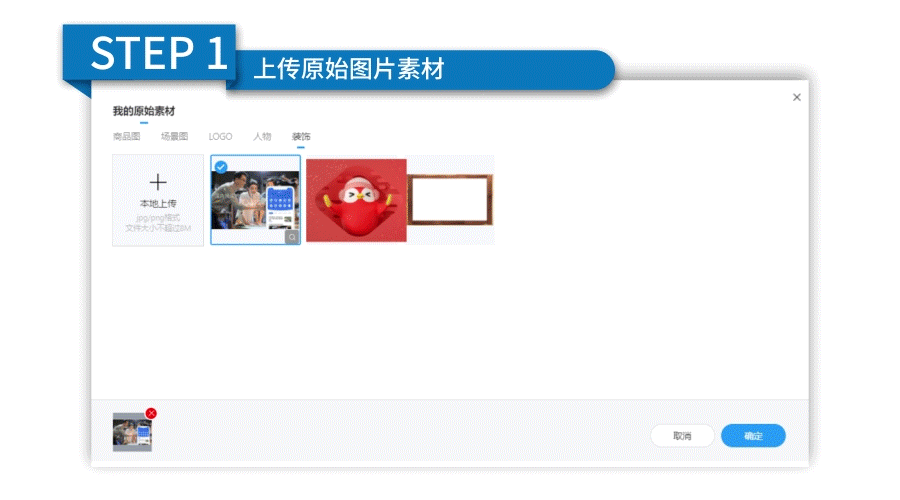Click the 我的原始素材 heading

click(x=143, y=111)
